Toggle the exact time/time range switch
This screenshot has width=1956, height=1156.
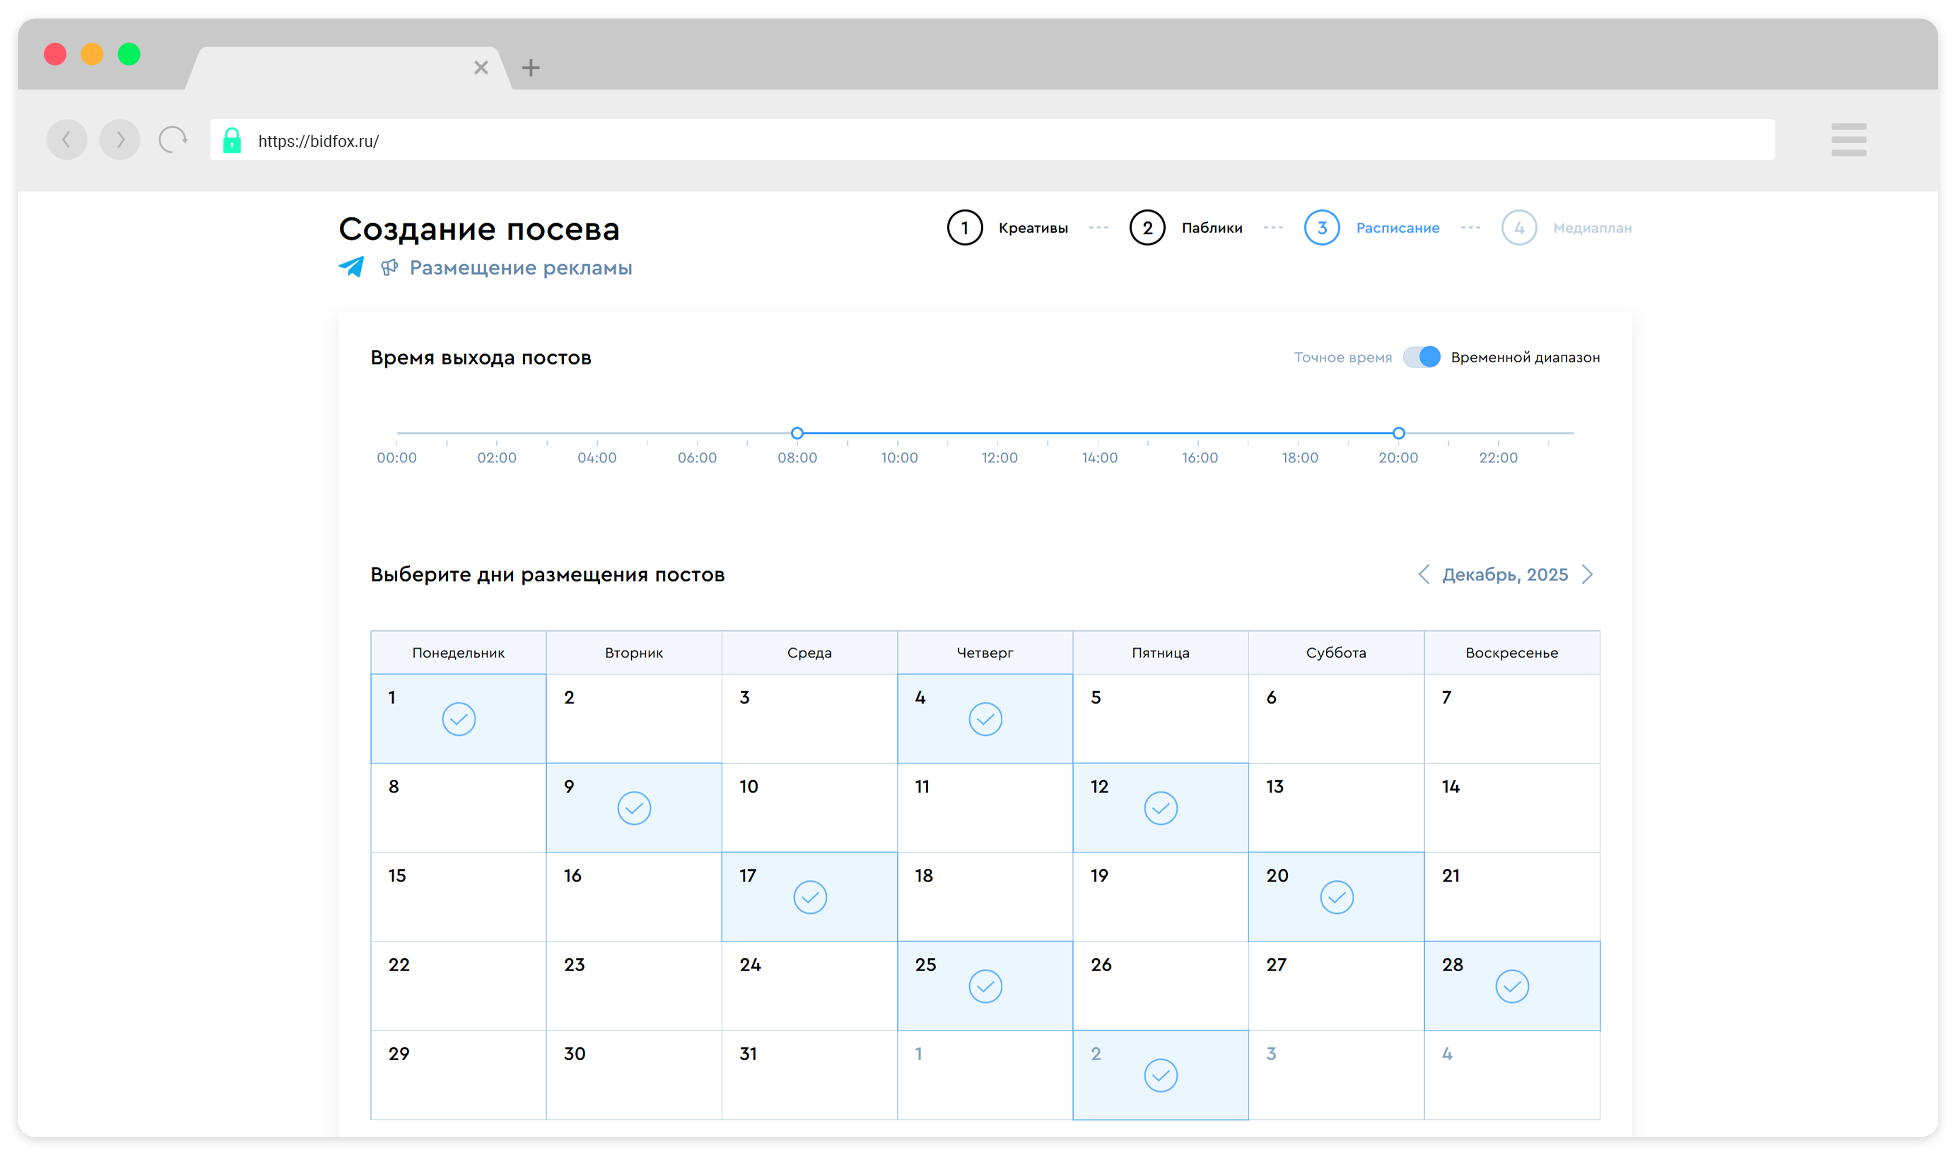coord(1421,357)
